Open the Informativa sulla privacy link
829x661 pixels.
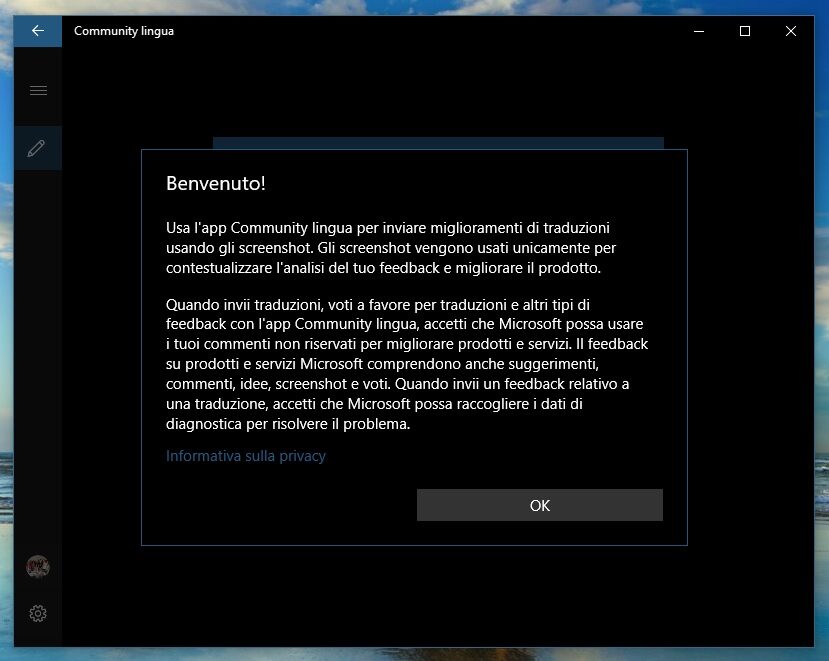[x=246, y=456]
